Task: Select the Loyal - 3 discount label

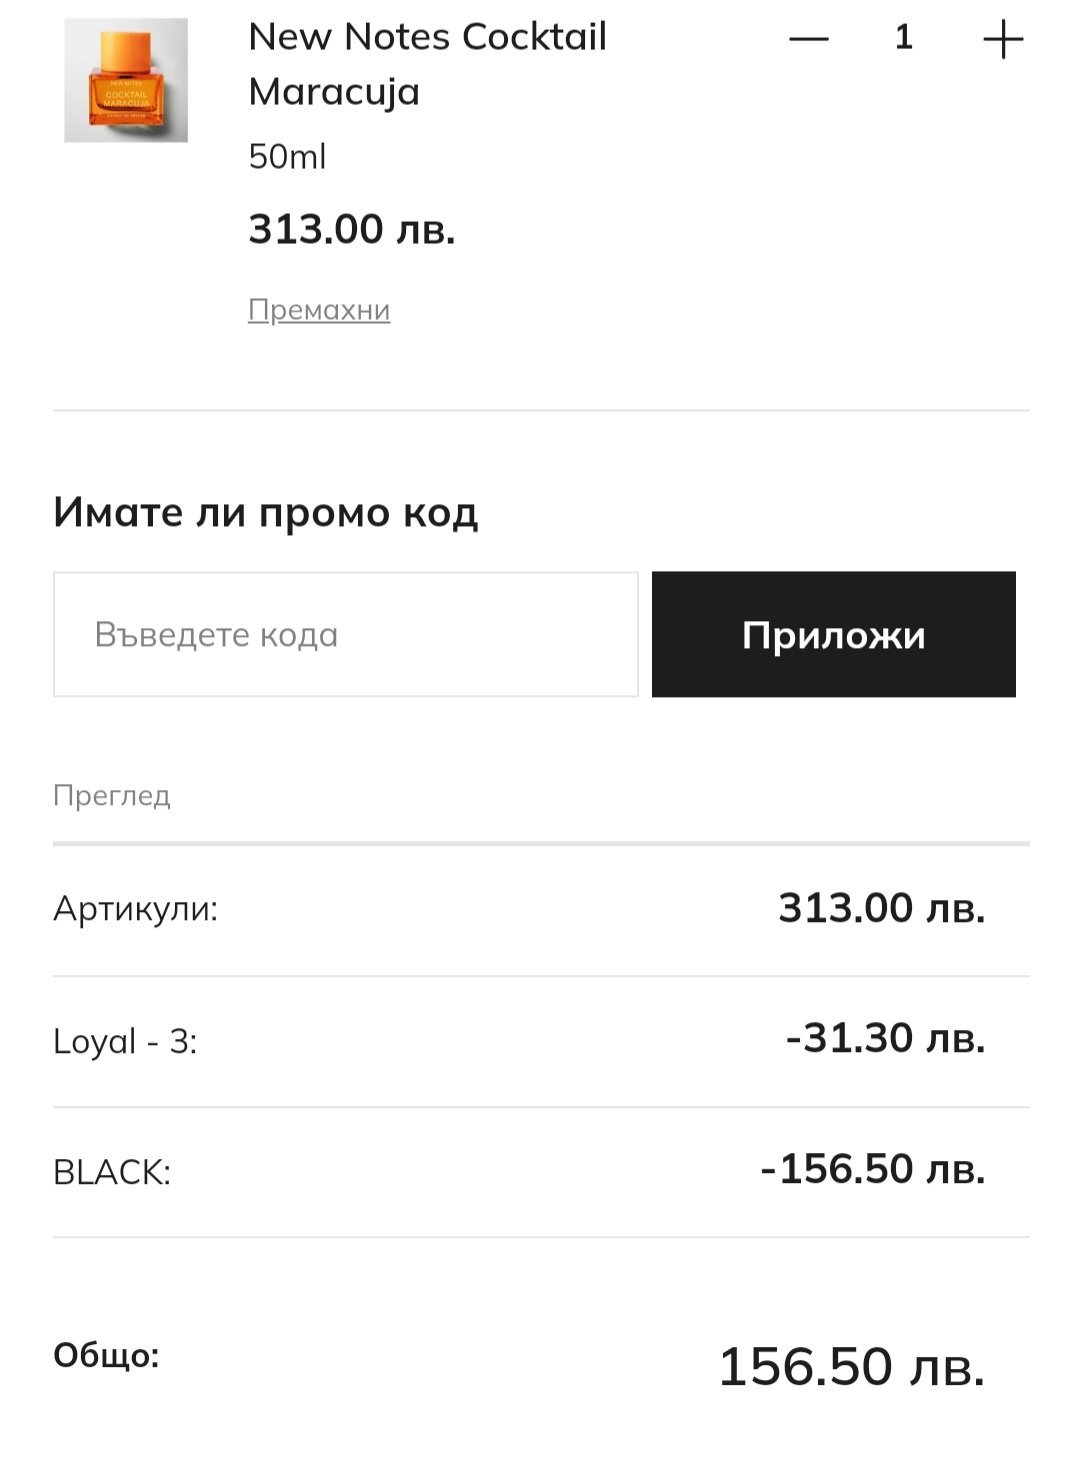Action: pyautogui.click(x=125, y=1041)
